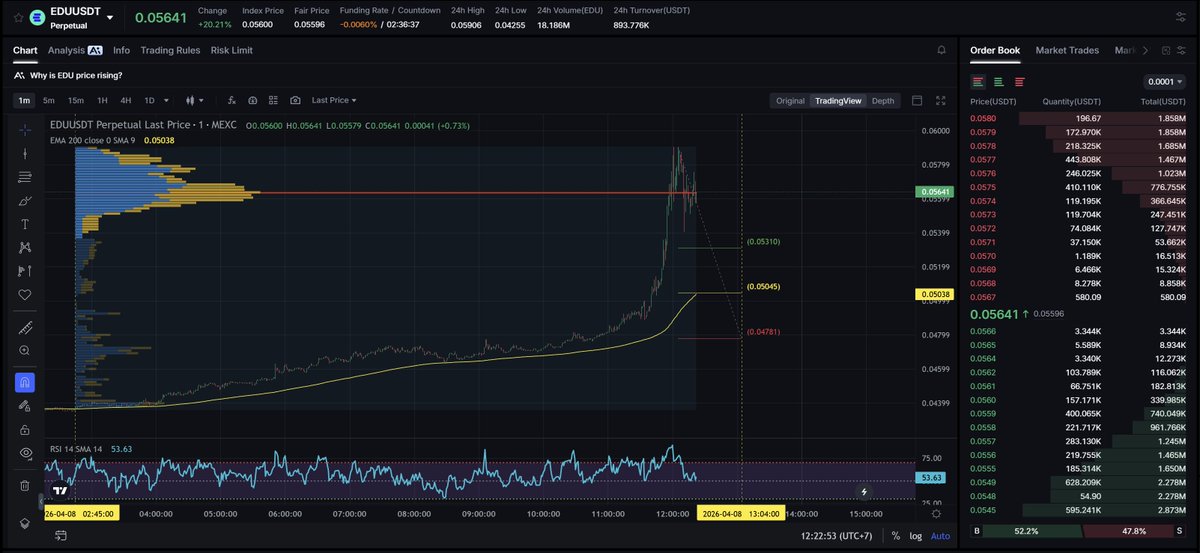Open the Trading Rules tab

(x=170, y=50)
